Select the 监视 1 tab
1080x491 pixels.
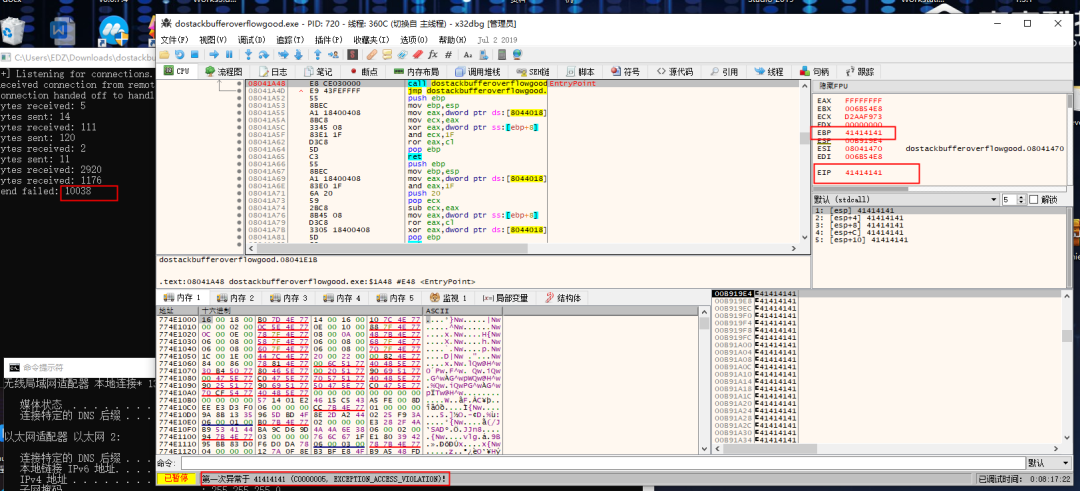(448, 298)
